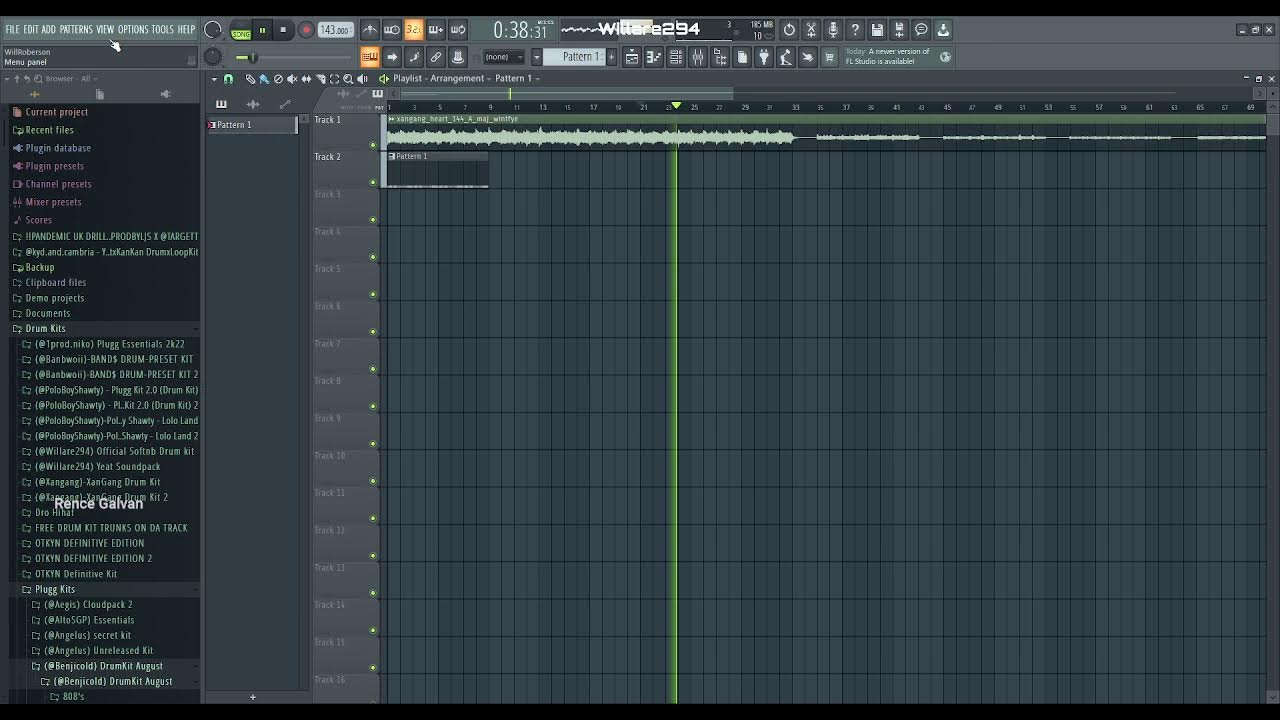The width and height of the screenshot is (1280, 720).
Task: Open the mixer view icon
Action: (698, 57)
